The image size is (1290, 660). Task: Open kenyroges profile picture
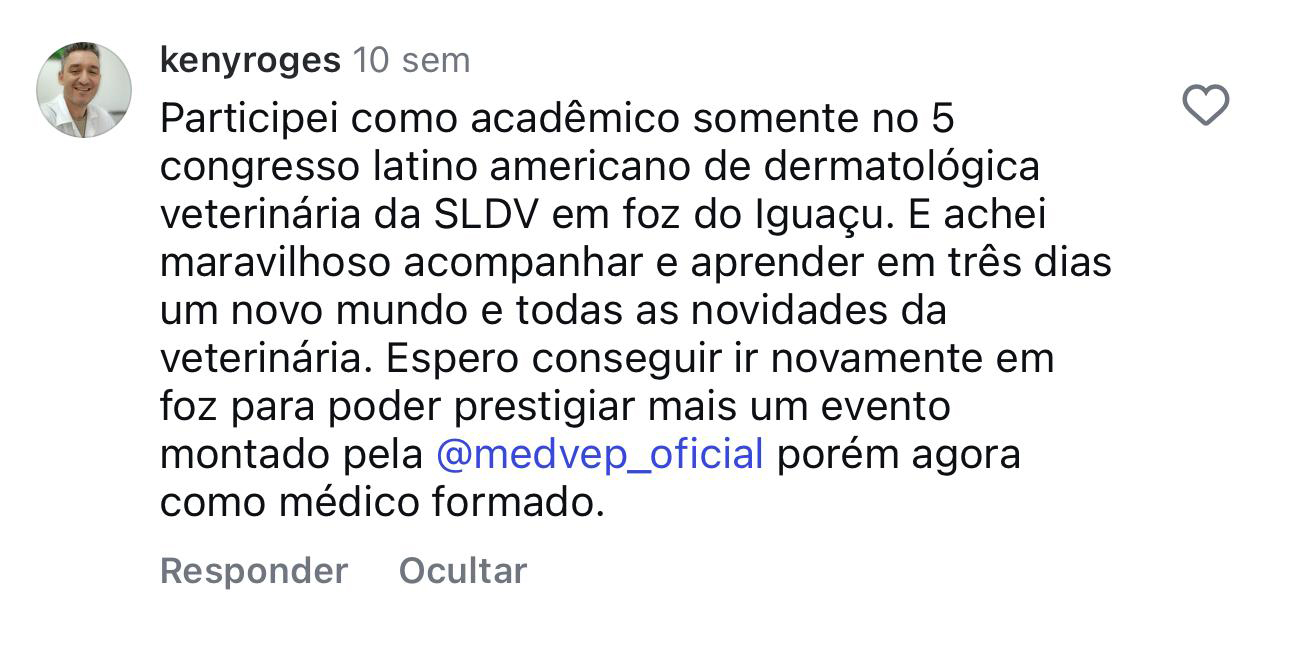click(x=84, y=90)
